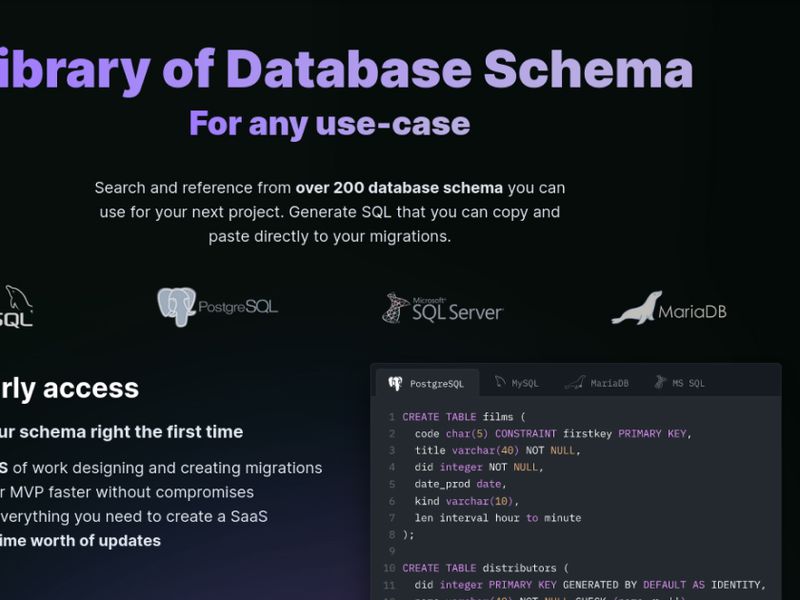
Task: Click the MySQL dolphin icon in the tab bar
Action: pyautogui.click(x=498, y=382)
